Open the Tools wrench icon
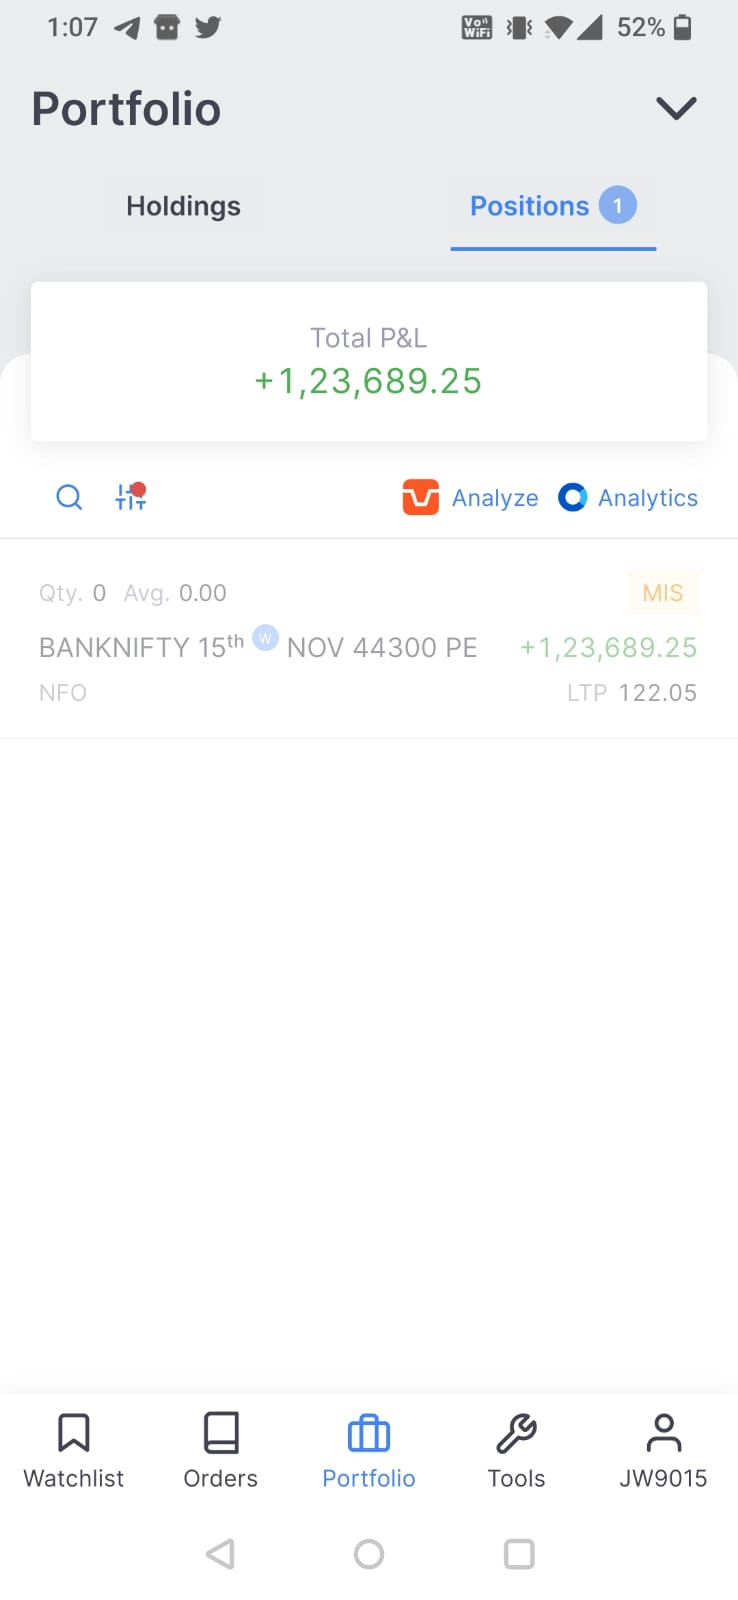Viewport: 738px width, 1600px height. point(516,1433)
